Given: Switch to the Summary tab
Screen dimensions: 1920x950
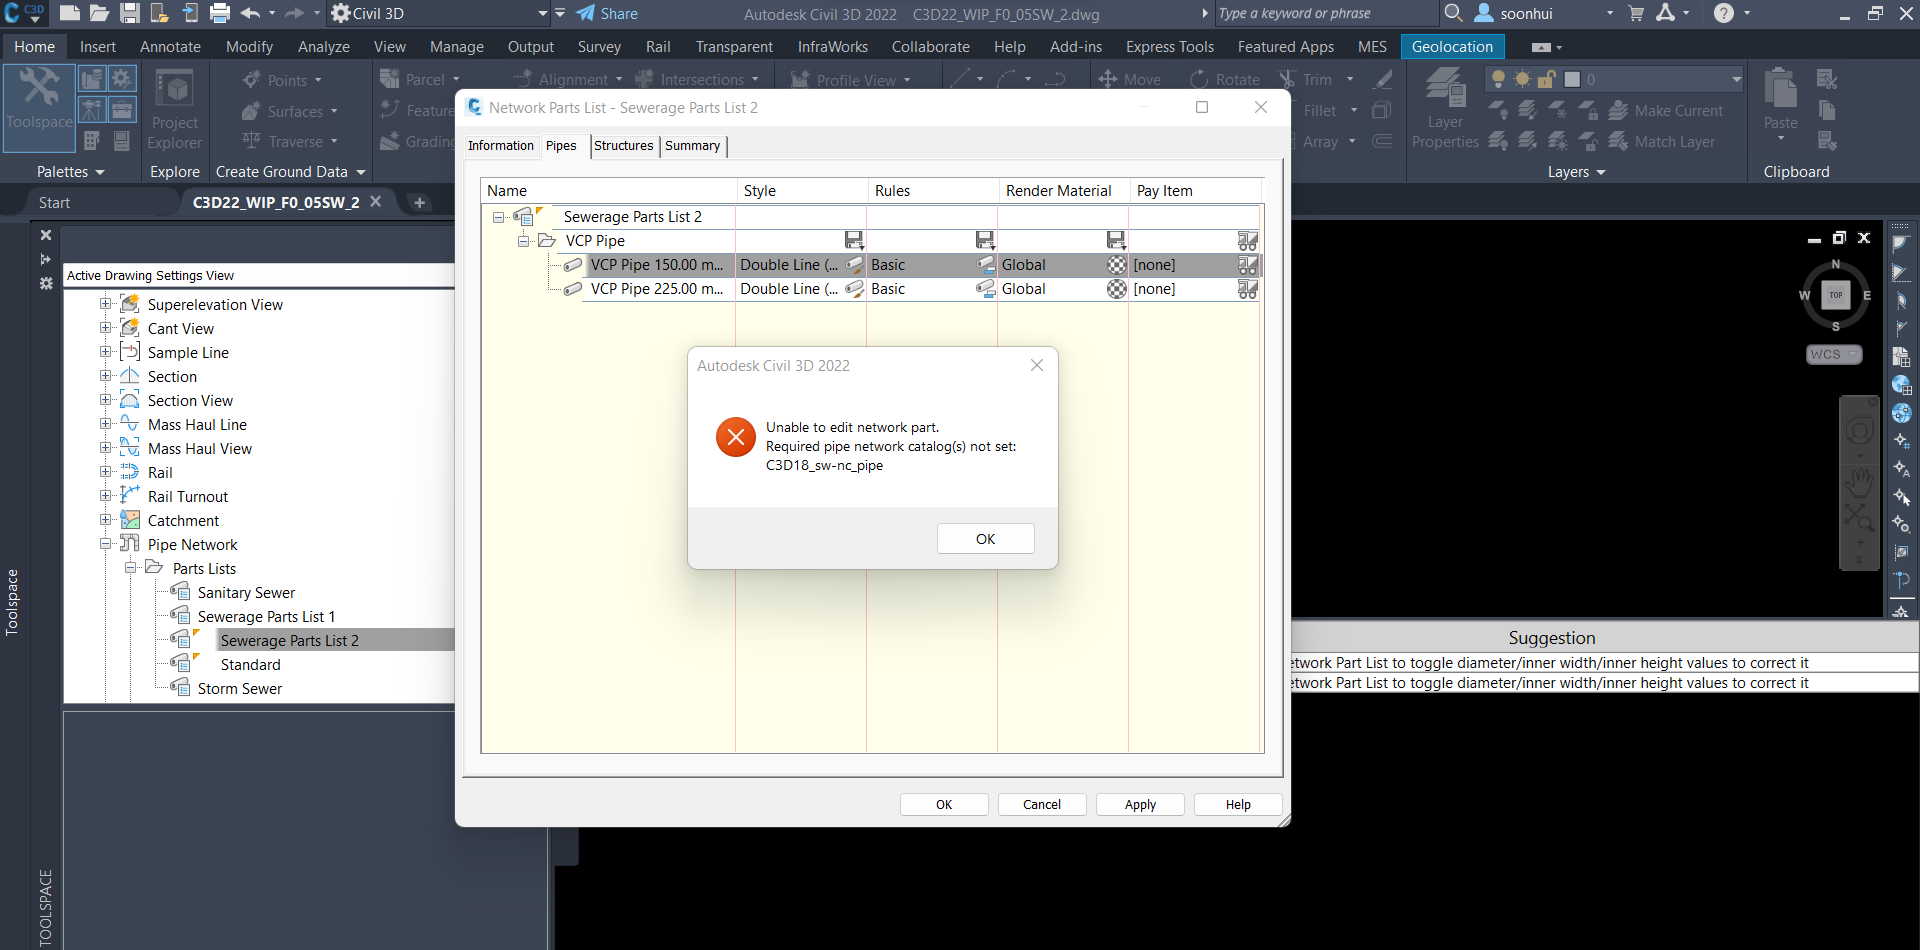Looking at the screenshot, I should coord(693,146).
